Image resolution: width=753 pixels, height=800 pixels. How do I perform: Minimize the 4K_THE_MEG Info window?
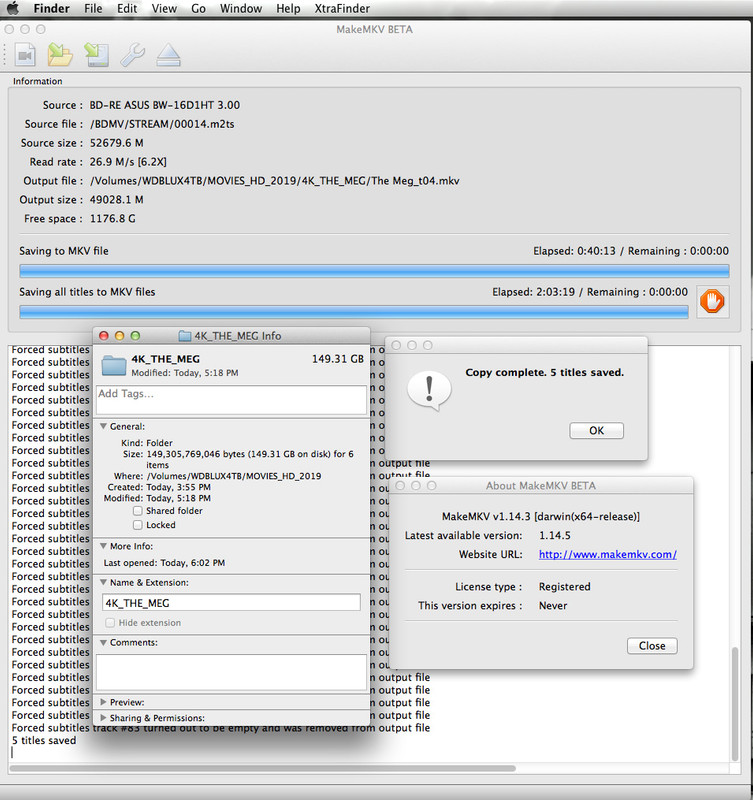pos(119,336)
